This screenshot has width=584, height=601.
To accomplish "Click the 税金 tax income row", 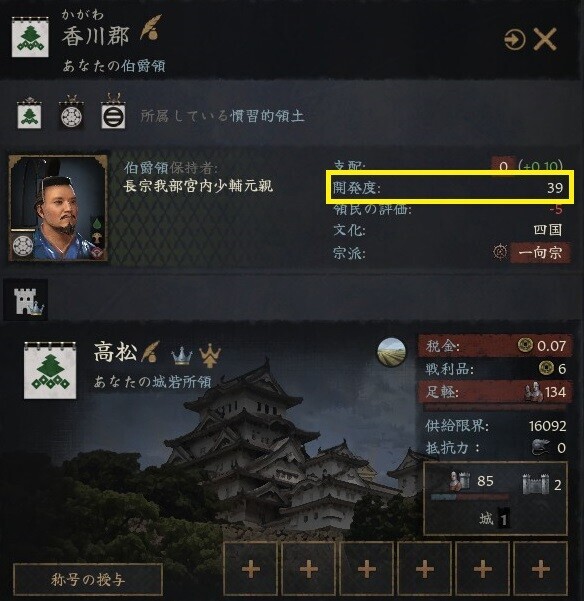I will pyautogui.click(x=495, y=346).
